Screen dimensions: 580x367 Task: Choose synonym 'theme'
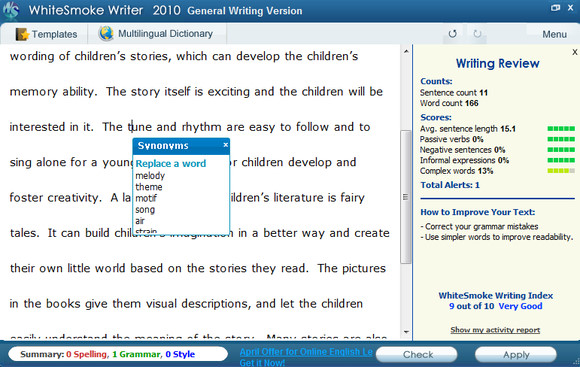click(149, 187)
